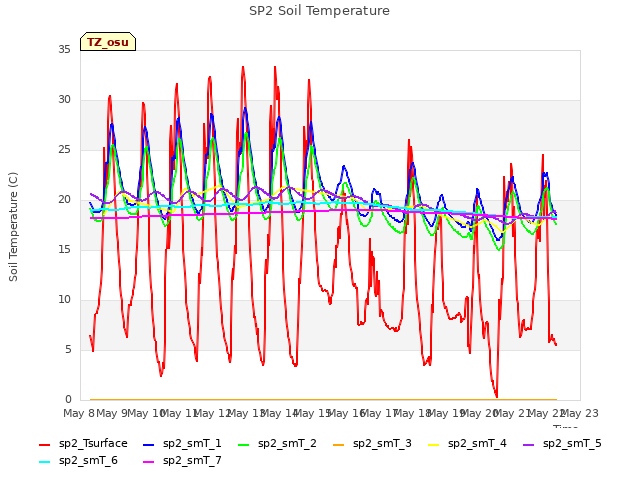The image size is (640, 480).
Task: Toggle the sp2_smT_1 legend entry
Action: click(x=182, y=443)
